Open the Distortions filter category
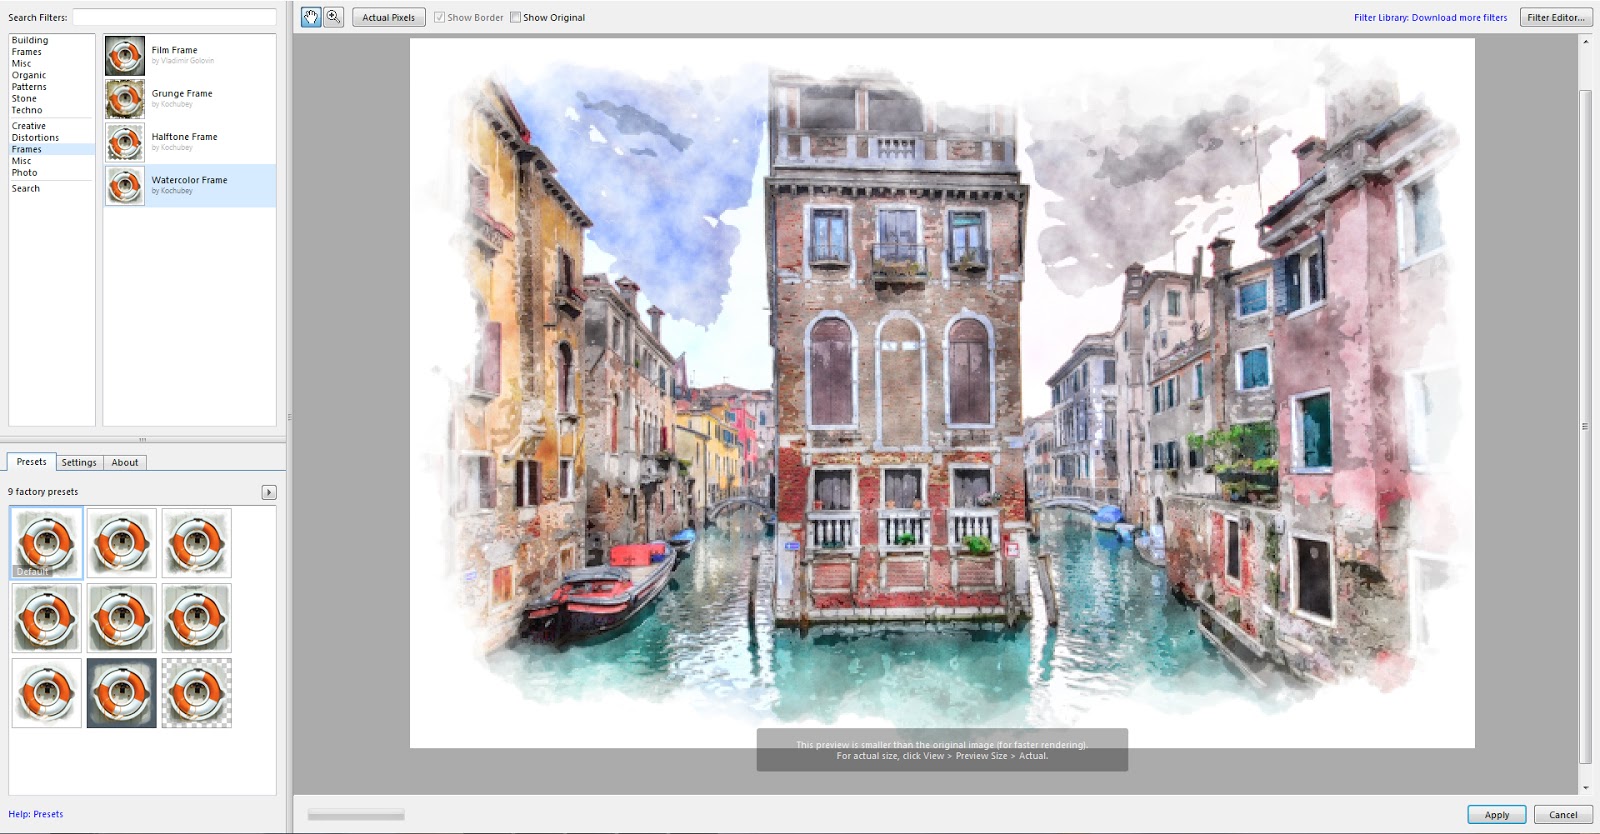Image resolution: width=1600 pixels, height=834 pixels. click(35, 138)
